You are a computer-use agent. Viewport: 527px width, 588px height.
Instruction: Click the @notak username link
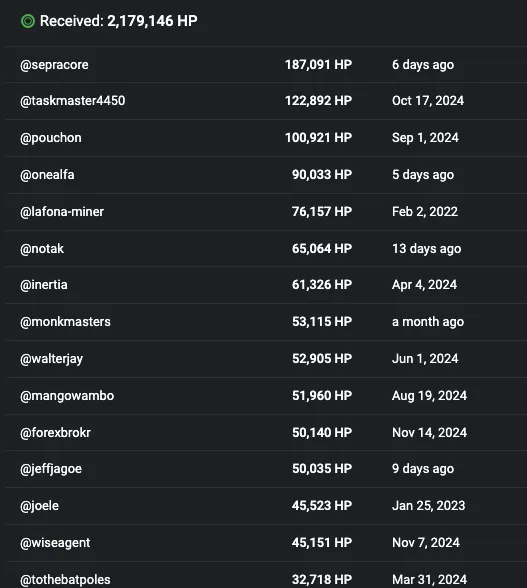pos(42,249)
